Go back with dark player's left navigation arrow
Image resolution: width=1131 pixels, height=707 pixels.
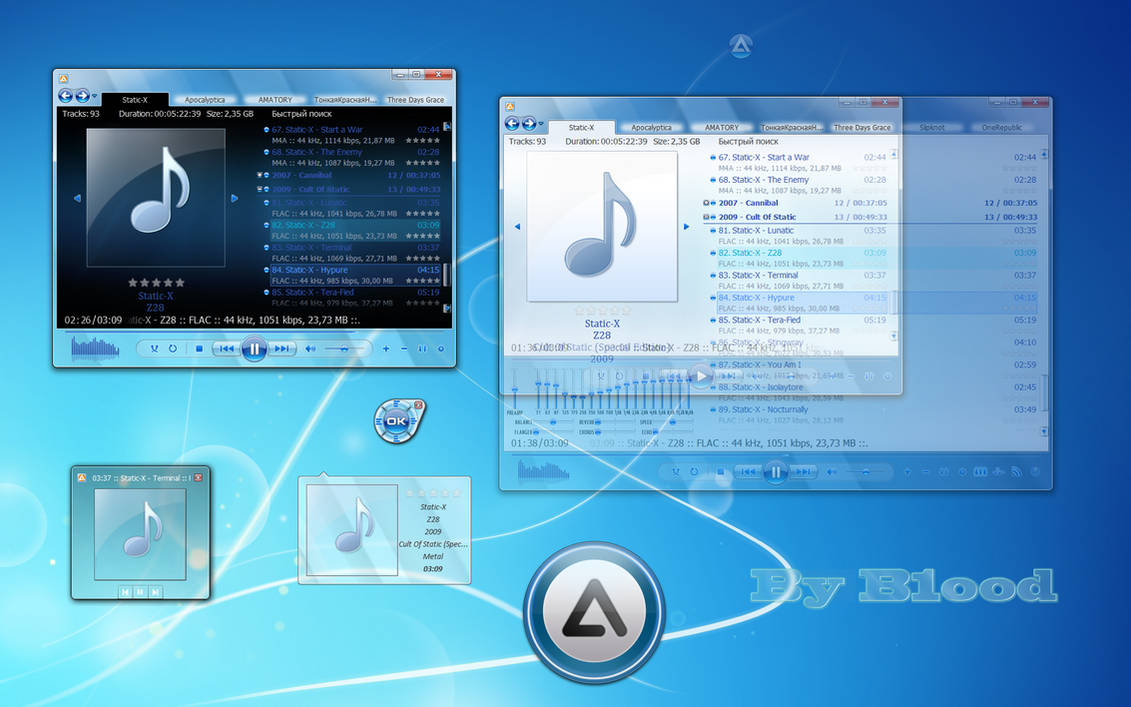[66, 95]
